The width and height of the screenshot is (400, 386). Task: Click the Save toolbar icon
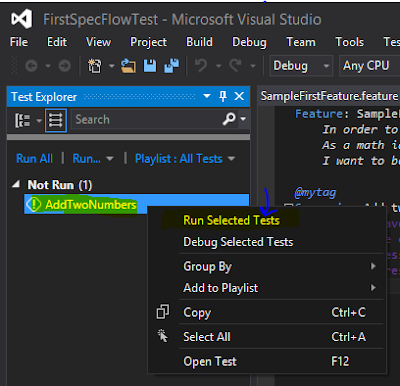click(x=150, y=66)
